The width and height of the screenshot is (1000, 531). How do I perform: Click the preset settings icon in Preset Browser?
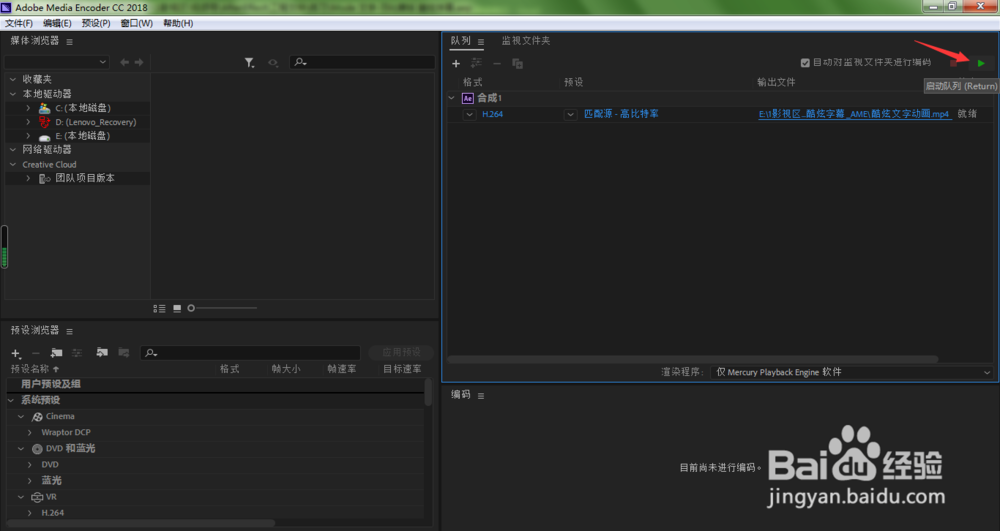77,353
